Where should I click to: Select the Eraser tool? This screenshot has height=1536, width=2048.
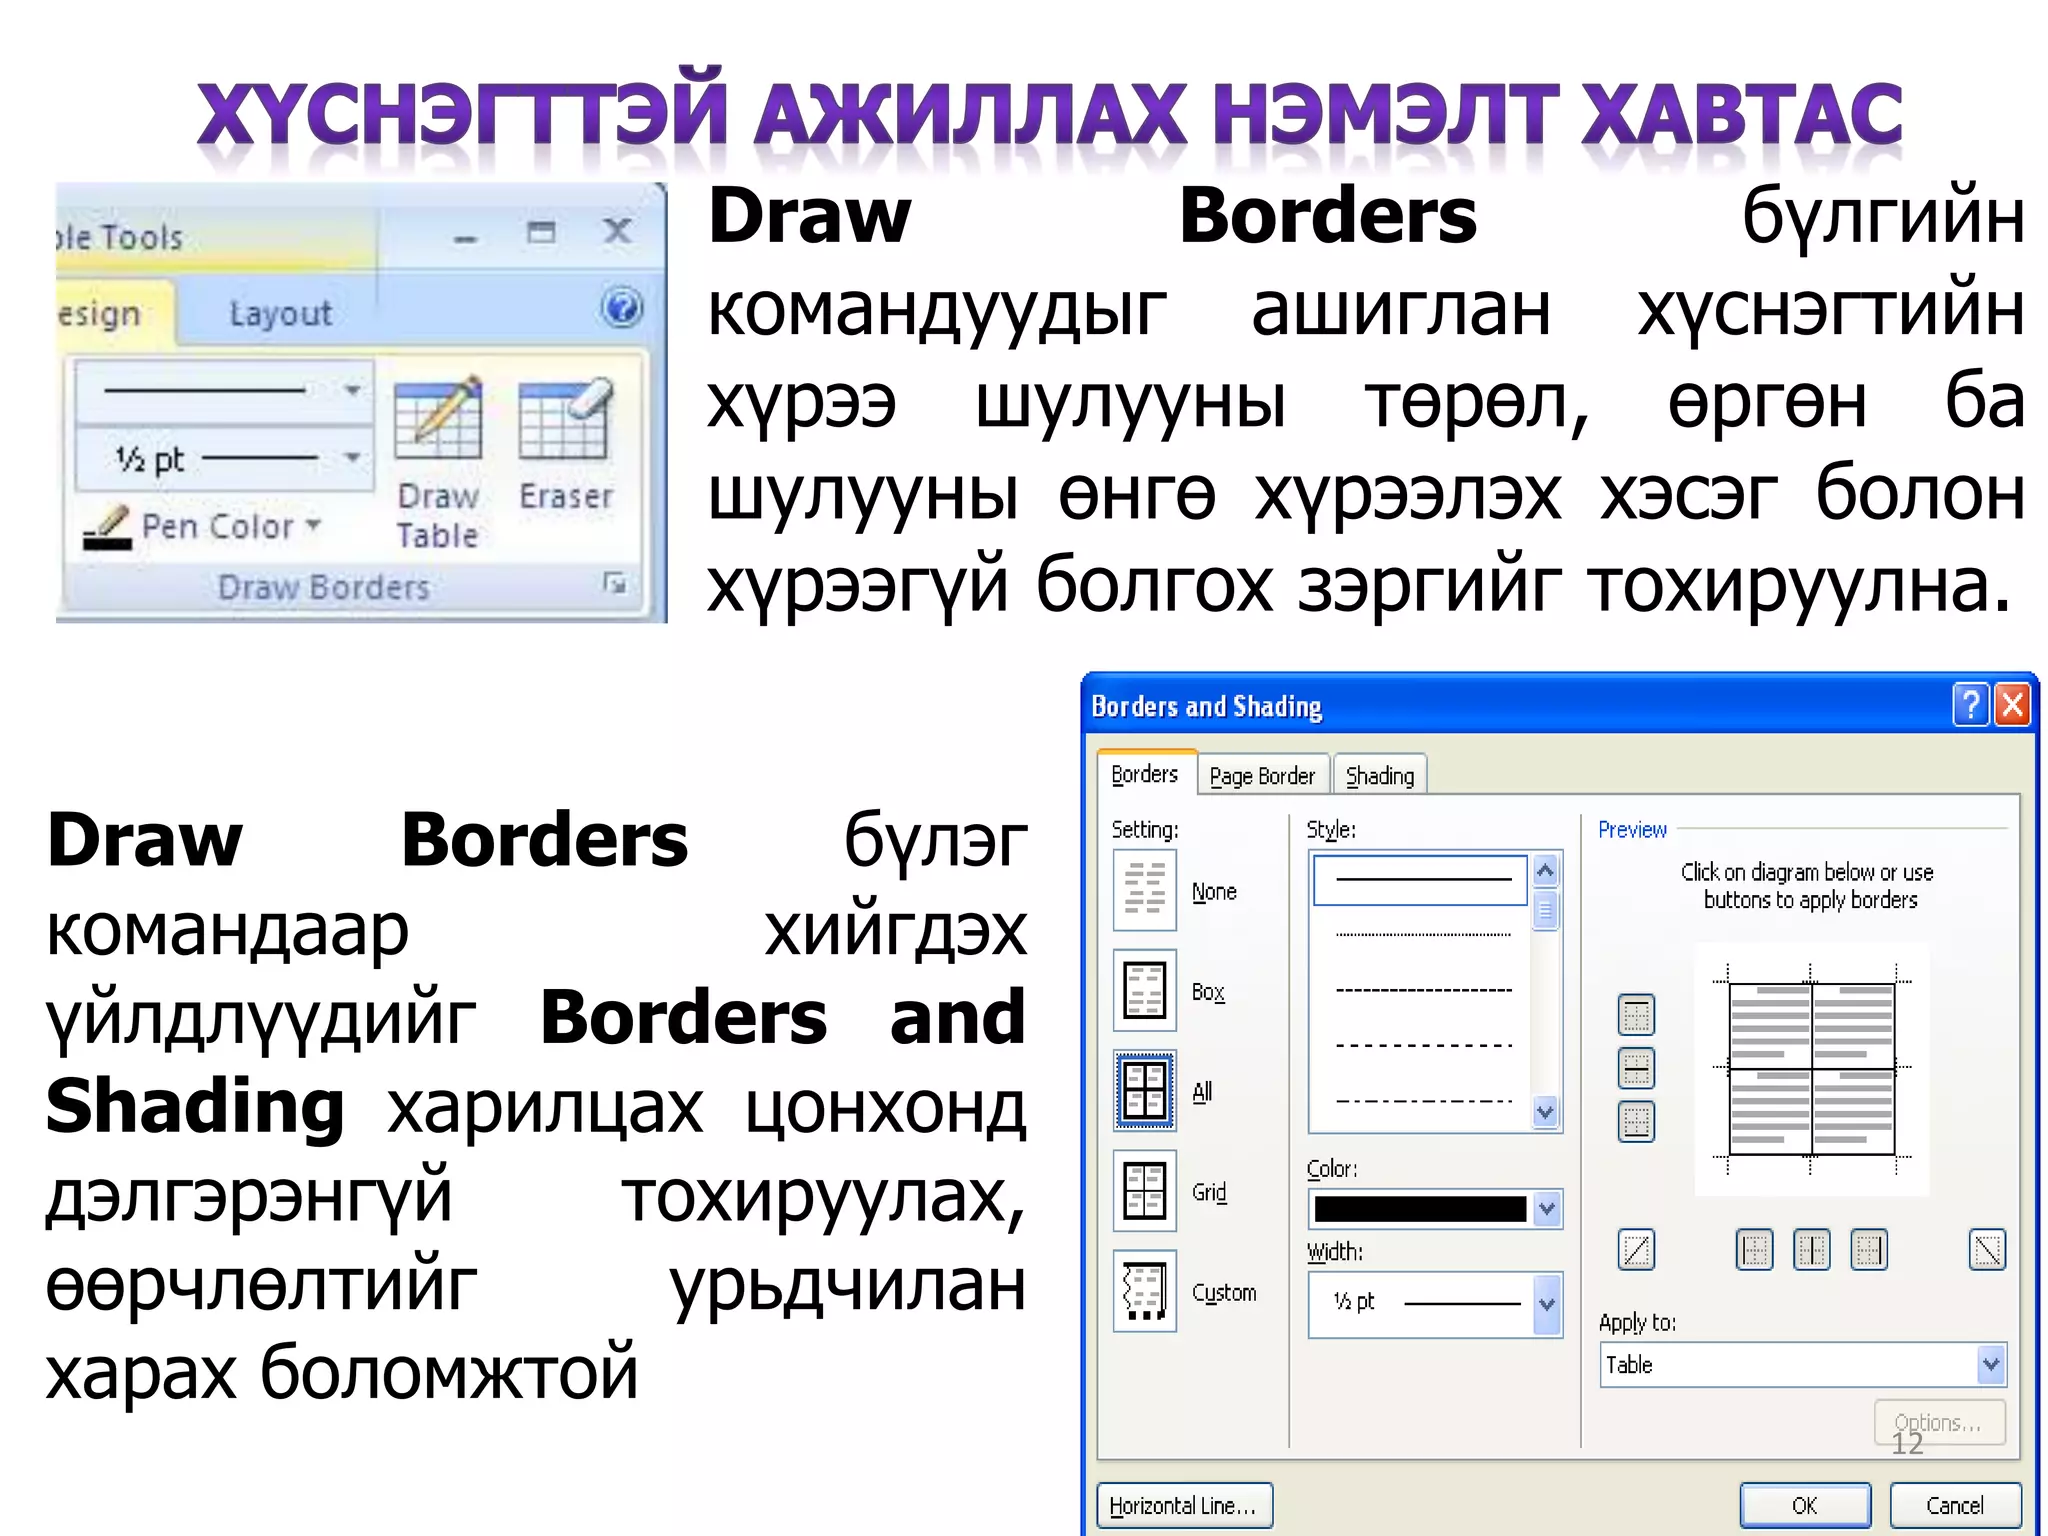[x=565, y=445]
